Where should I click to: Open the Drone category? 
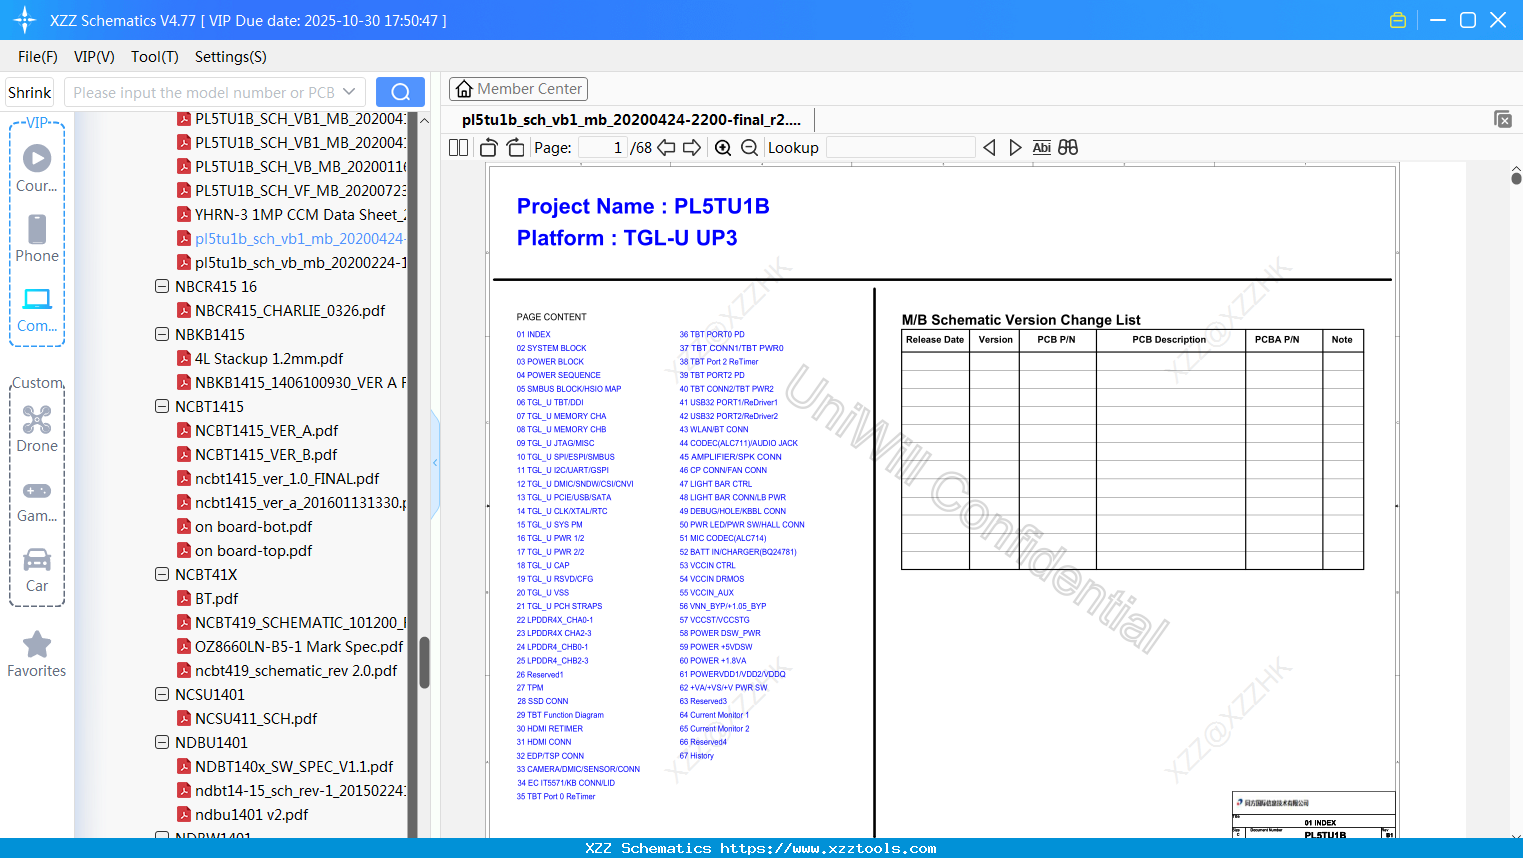point(37,429)
